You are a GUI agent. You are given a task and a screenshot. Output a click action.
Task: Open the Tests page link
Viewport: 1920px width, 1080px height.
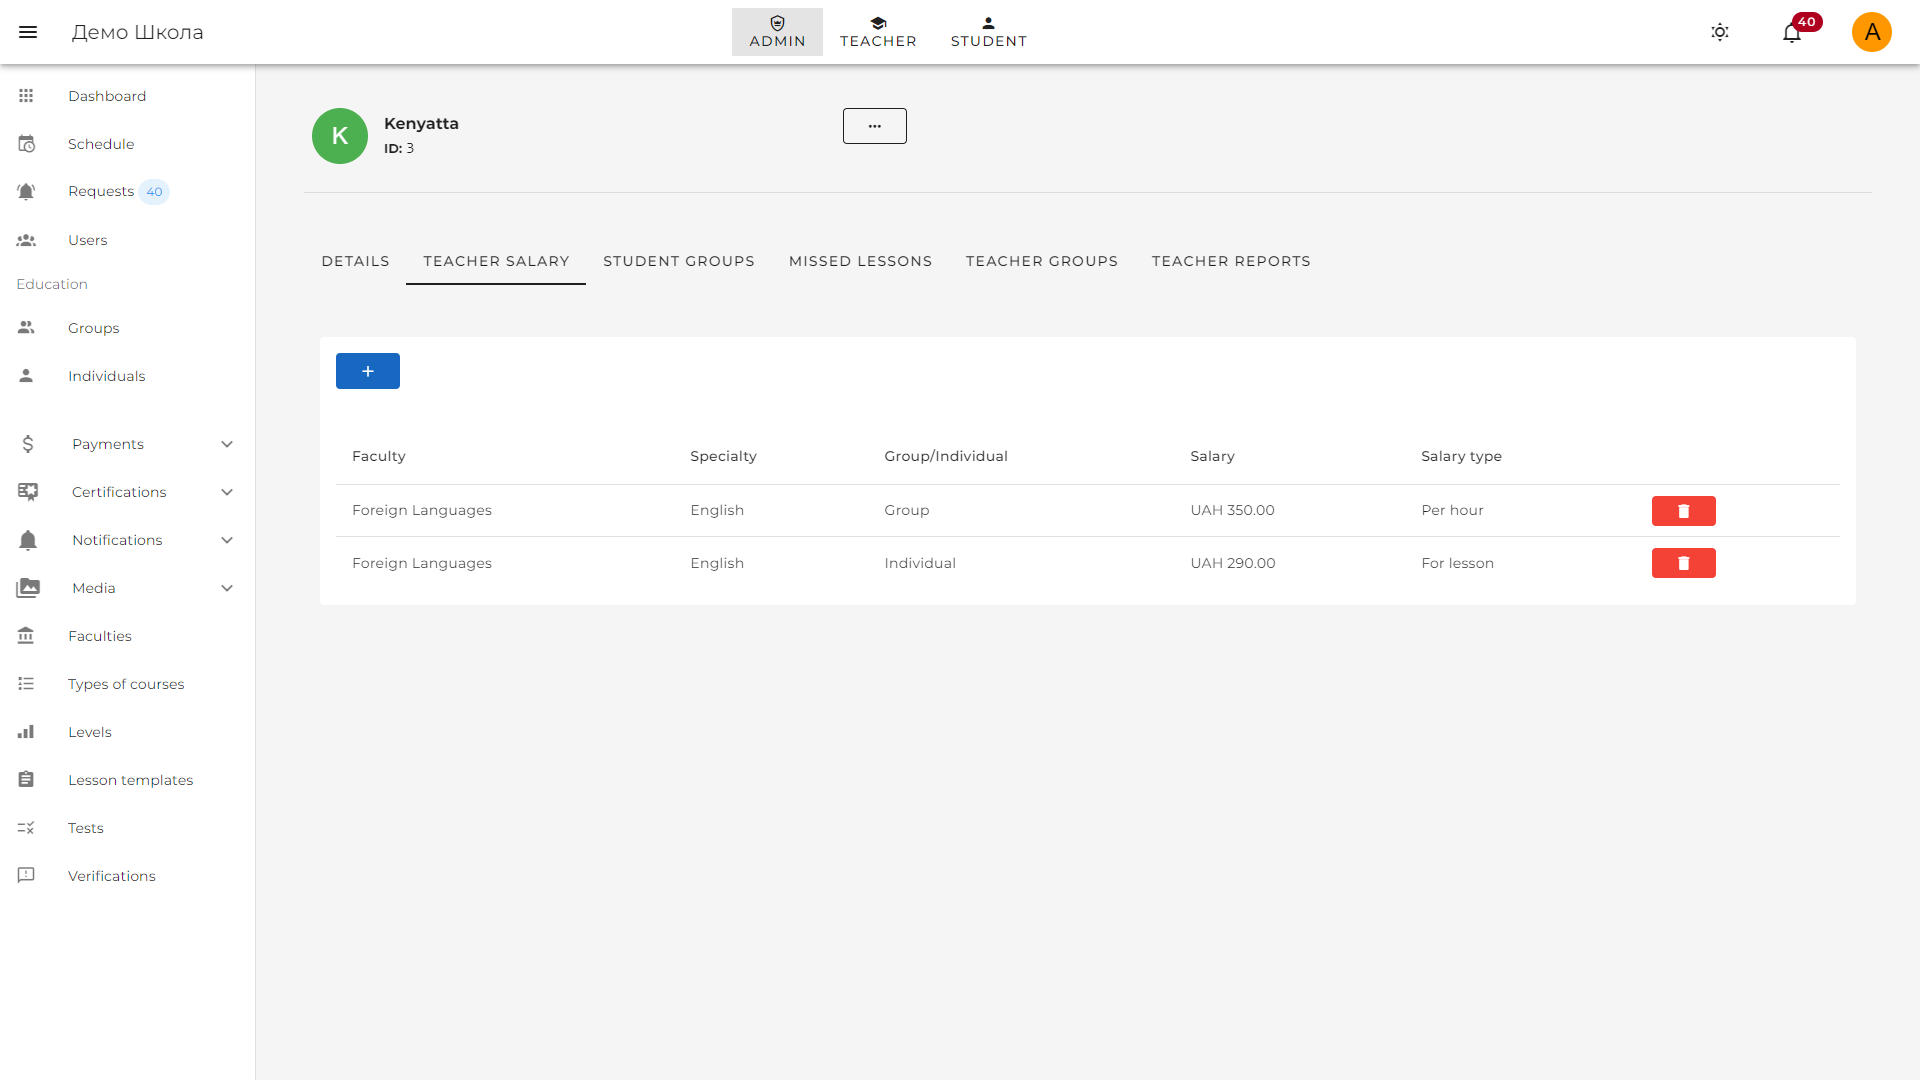(86, 828)
